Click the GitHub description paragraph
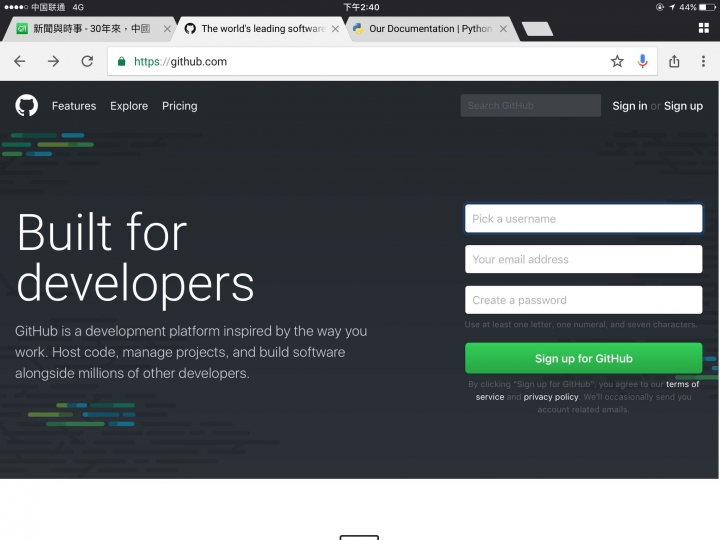Image resolution: width=720 pixels, height=540 pixels. tap(191, 352)
